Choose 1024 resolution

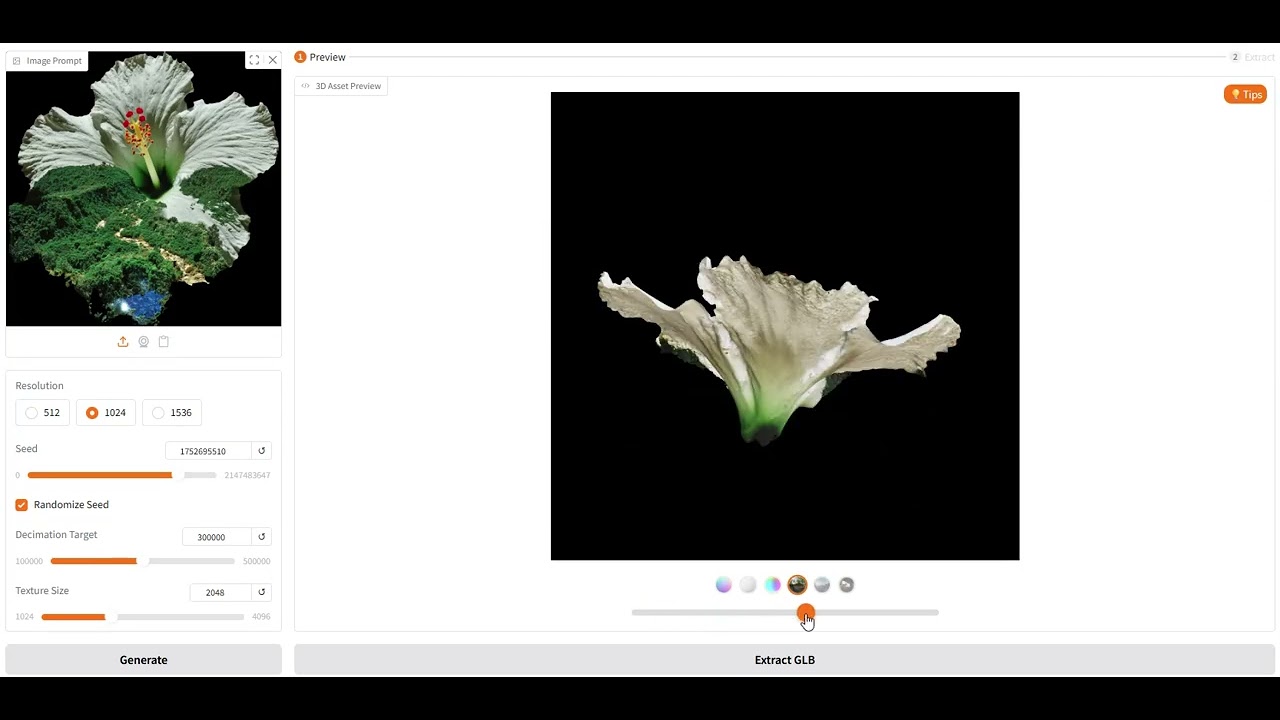[106, 412]
